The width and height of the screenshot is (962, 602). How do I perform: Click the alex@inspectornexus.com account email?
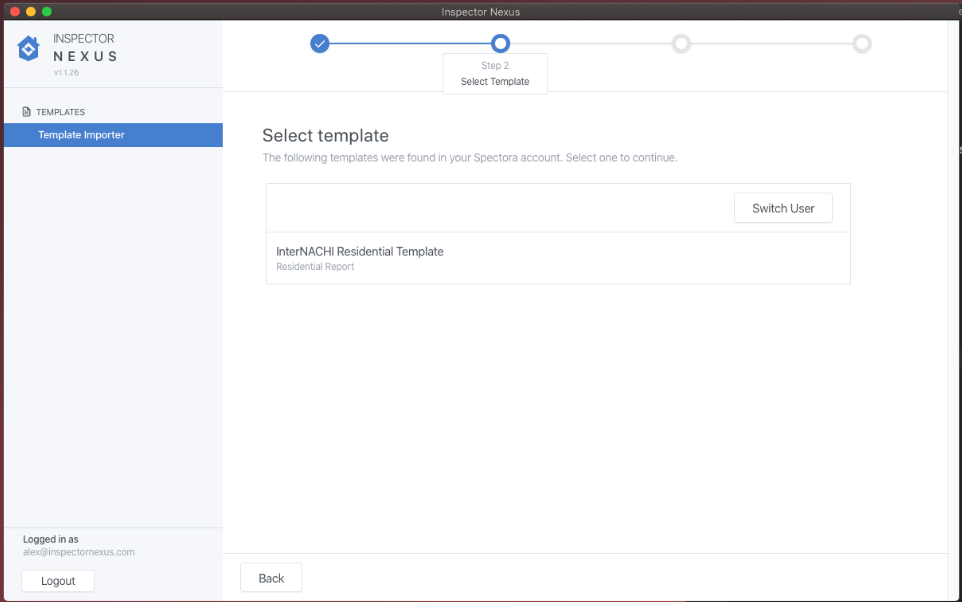[x=79, y=552]
